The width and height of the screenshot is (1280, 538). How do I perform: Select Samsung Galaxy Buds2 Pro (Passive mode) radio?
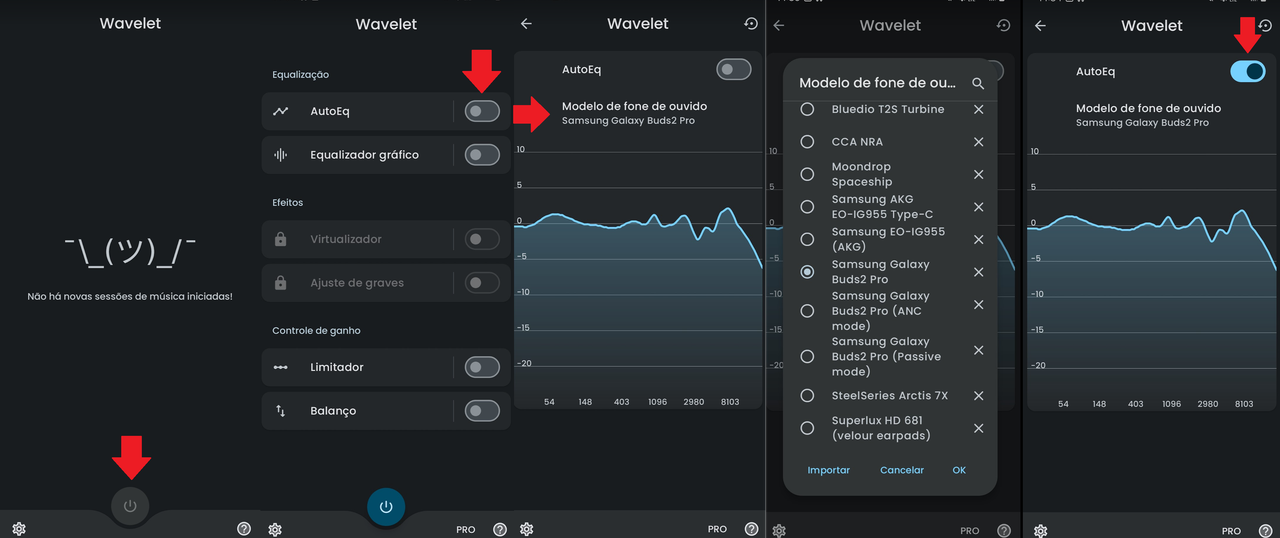[807, 356]
